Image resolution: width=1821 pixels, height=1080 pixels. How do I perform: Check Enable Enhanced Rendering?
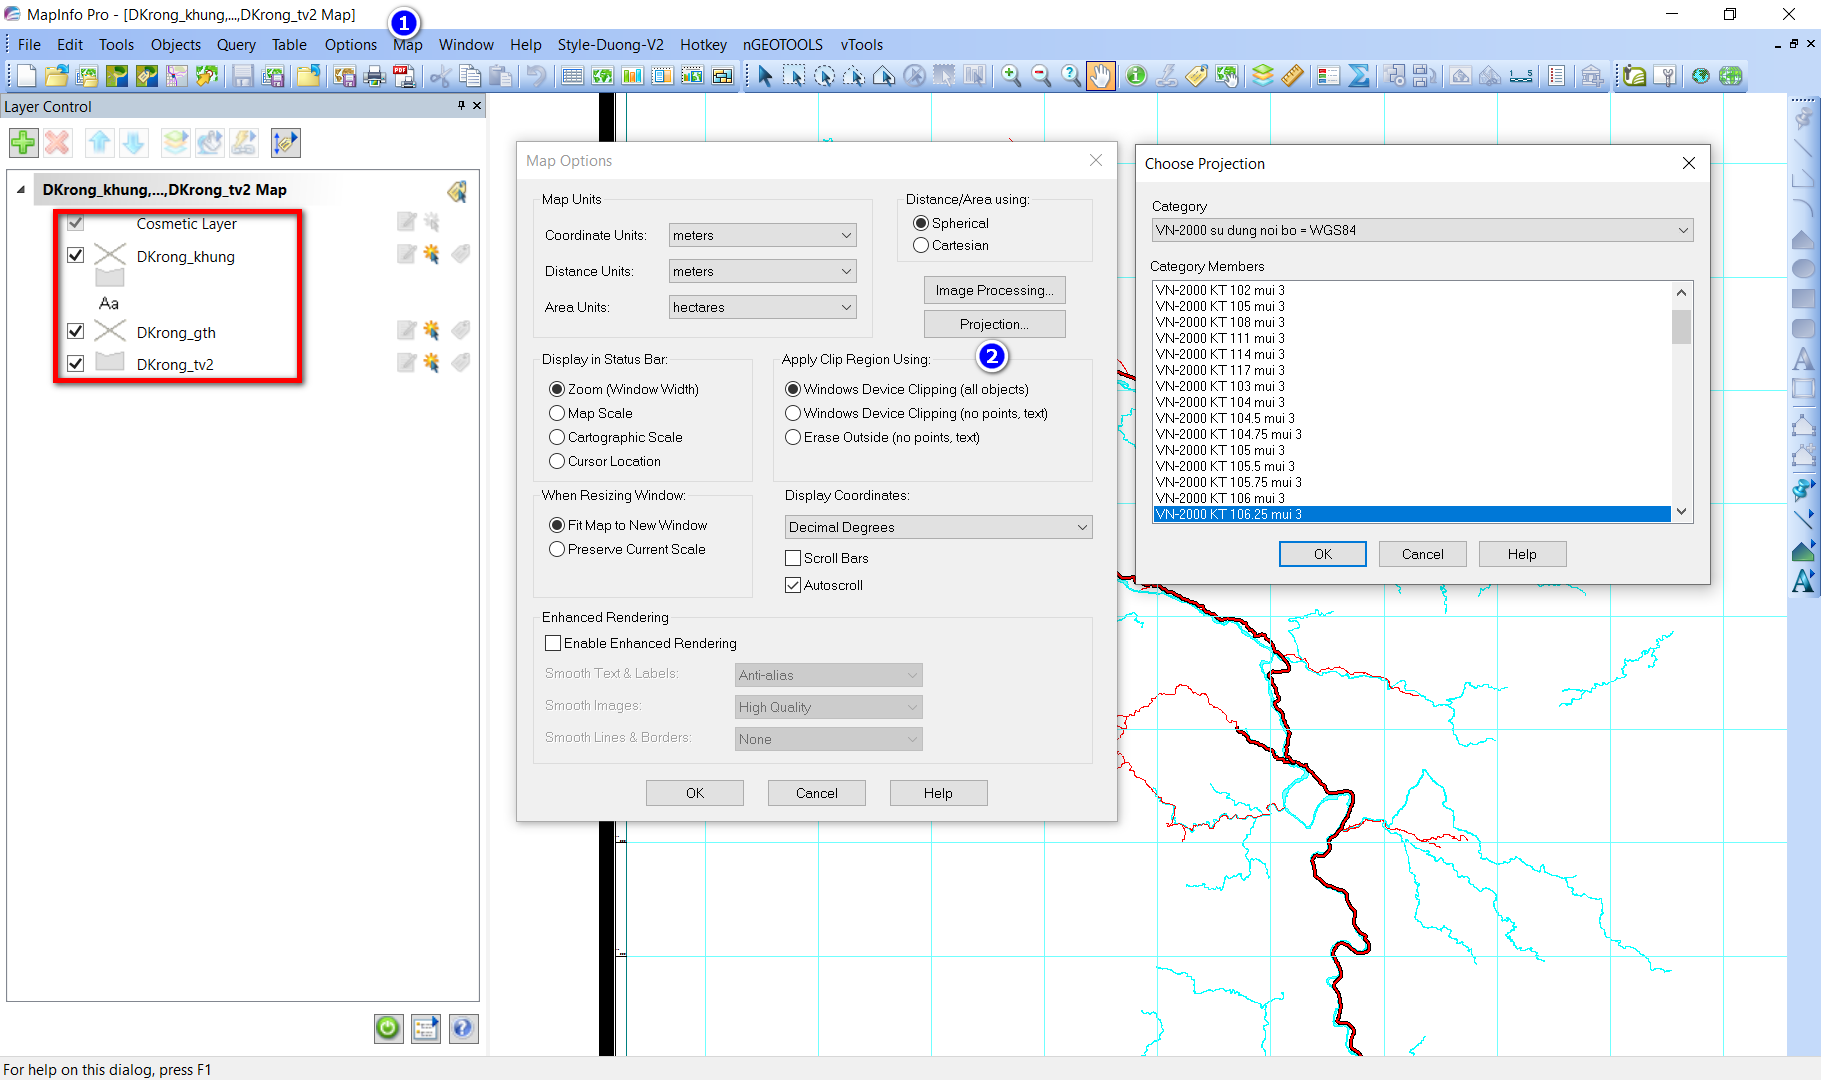553,643
